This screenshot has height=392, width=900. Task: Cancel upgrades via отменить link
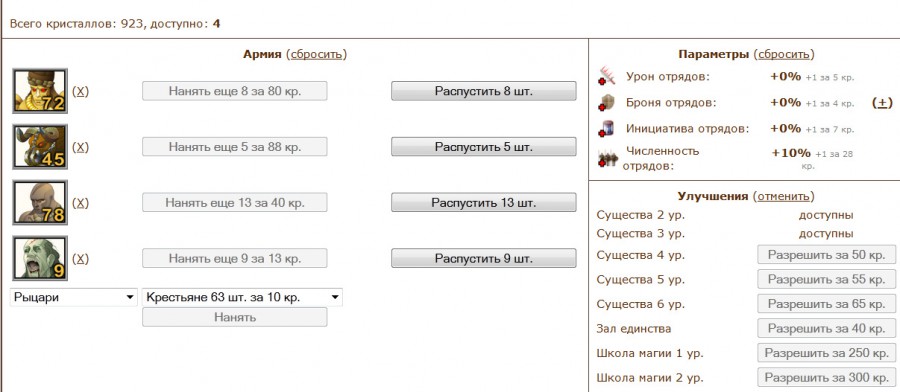[783, 196]
